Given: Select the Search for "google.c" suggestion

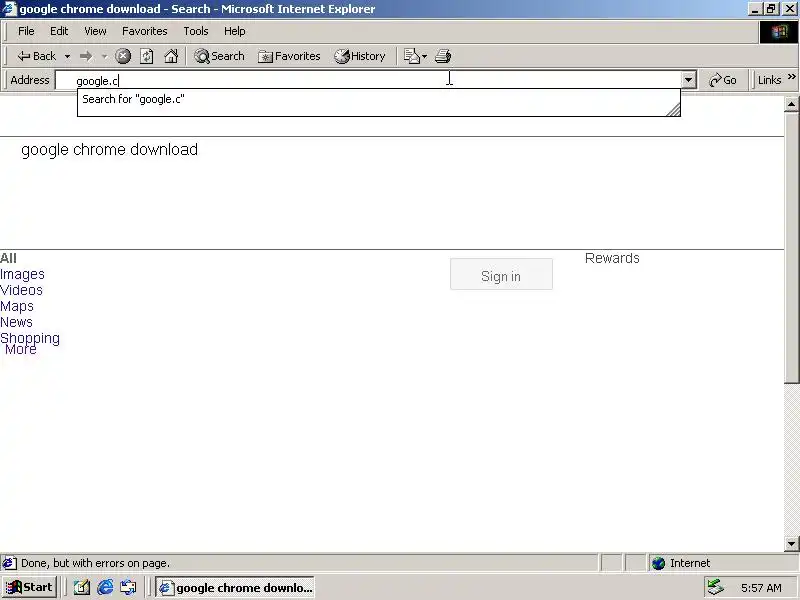Looking at the screenshot, I should click(x=379, y=99).
